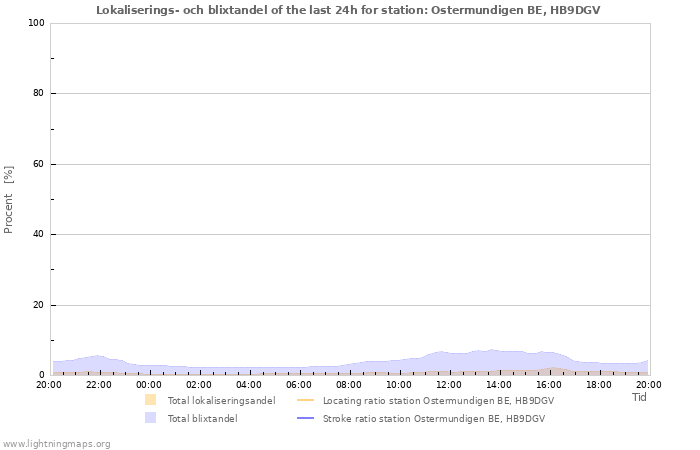Click 'Stroke ratio station Ostermundigen BE, HB9DGV' label
The height and width of the screenshot is (450, 700).
pyautogui.click(x=434, y=418)
